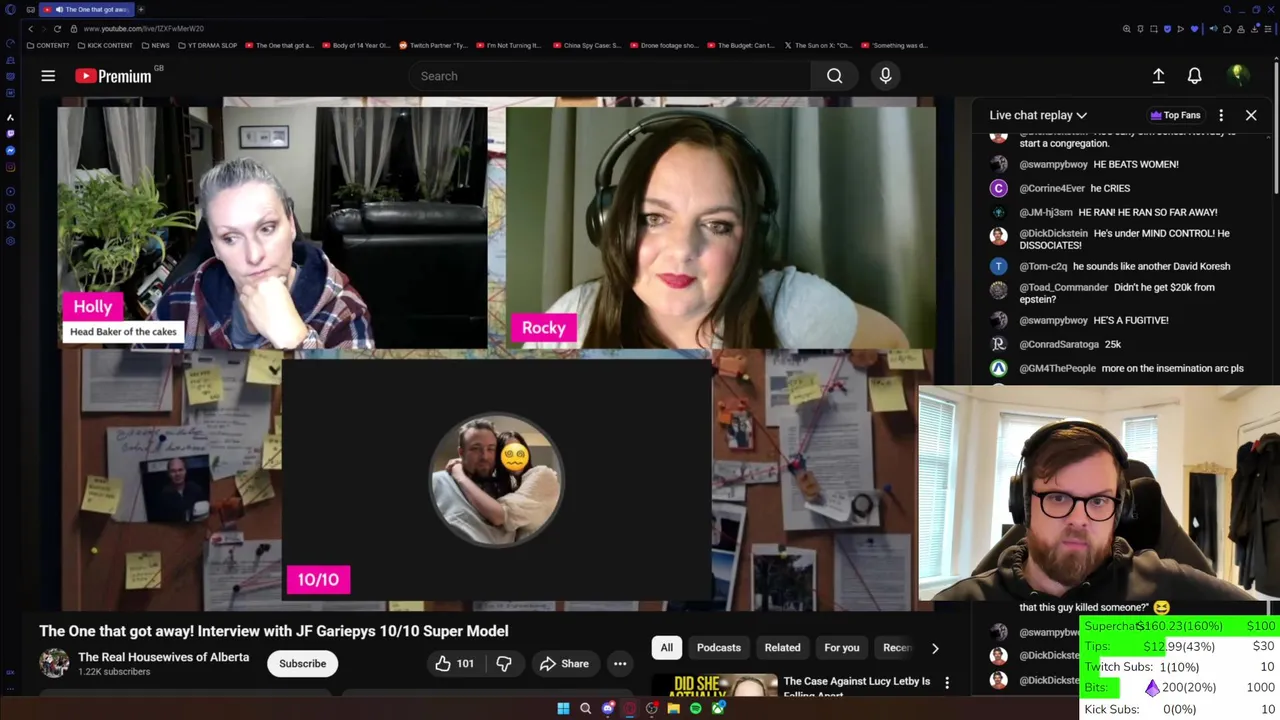Open the YouTube hamburger guide menu
Screen dimensions: 1280x720
48,76
